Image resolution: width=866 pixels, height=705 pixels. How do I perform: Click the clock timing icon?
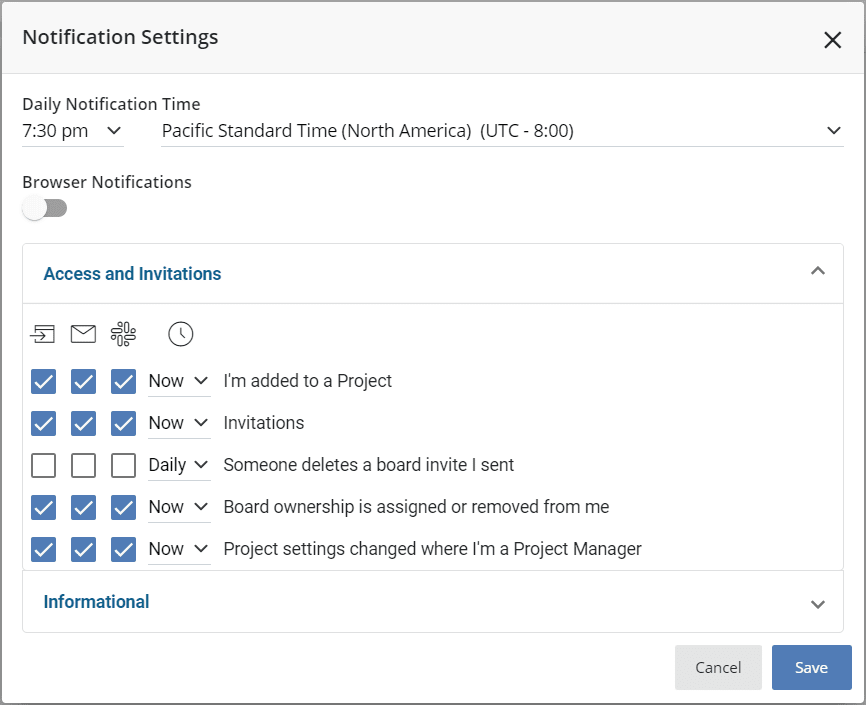180,333
